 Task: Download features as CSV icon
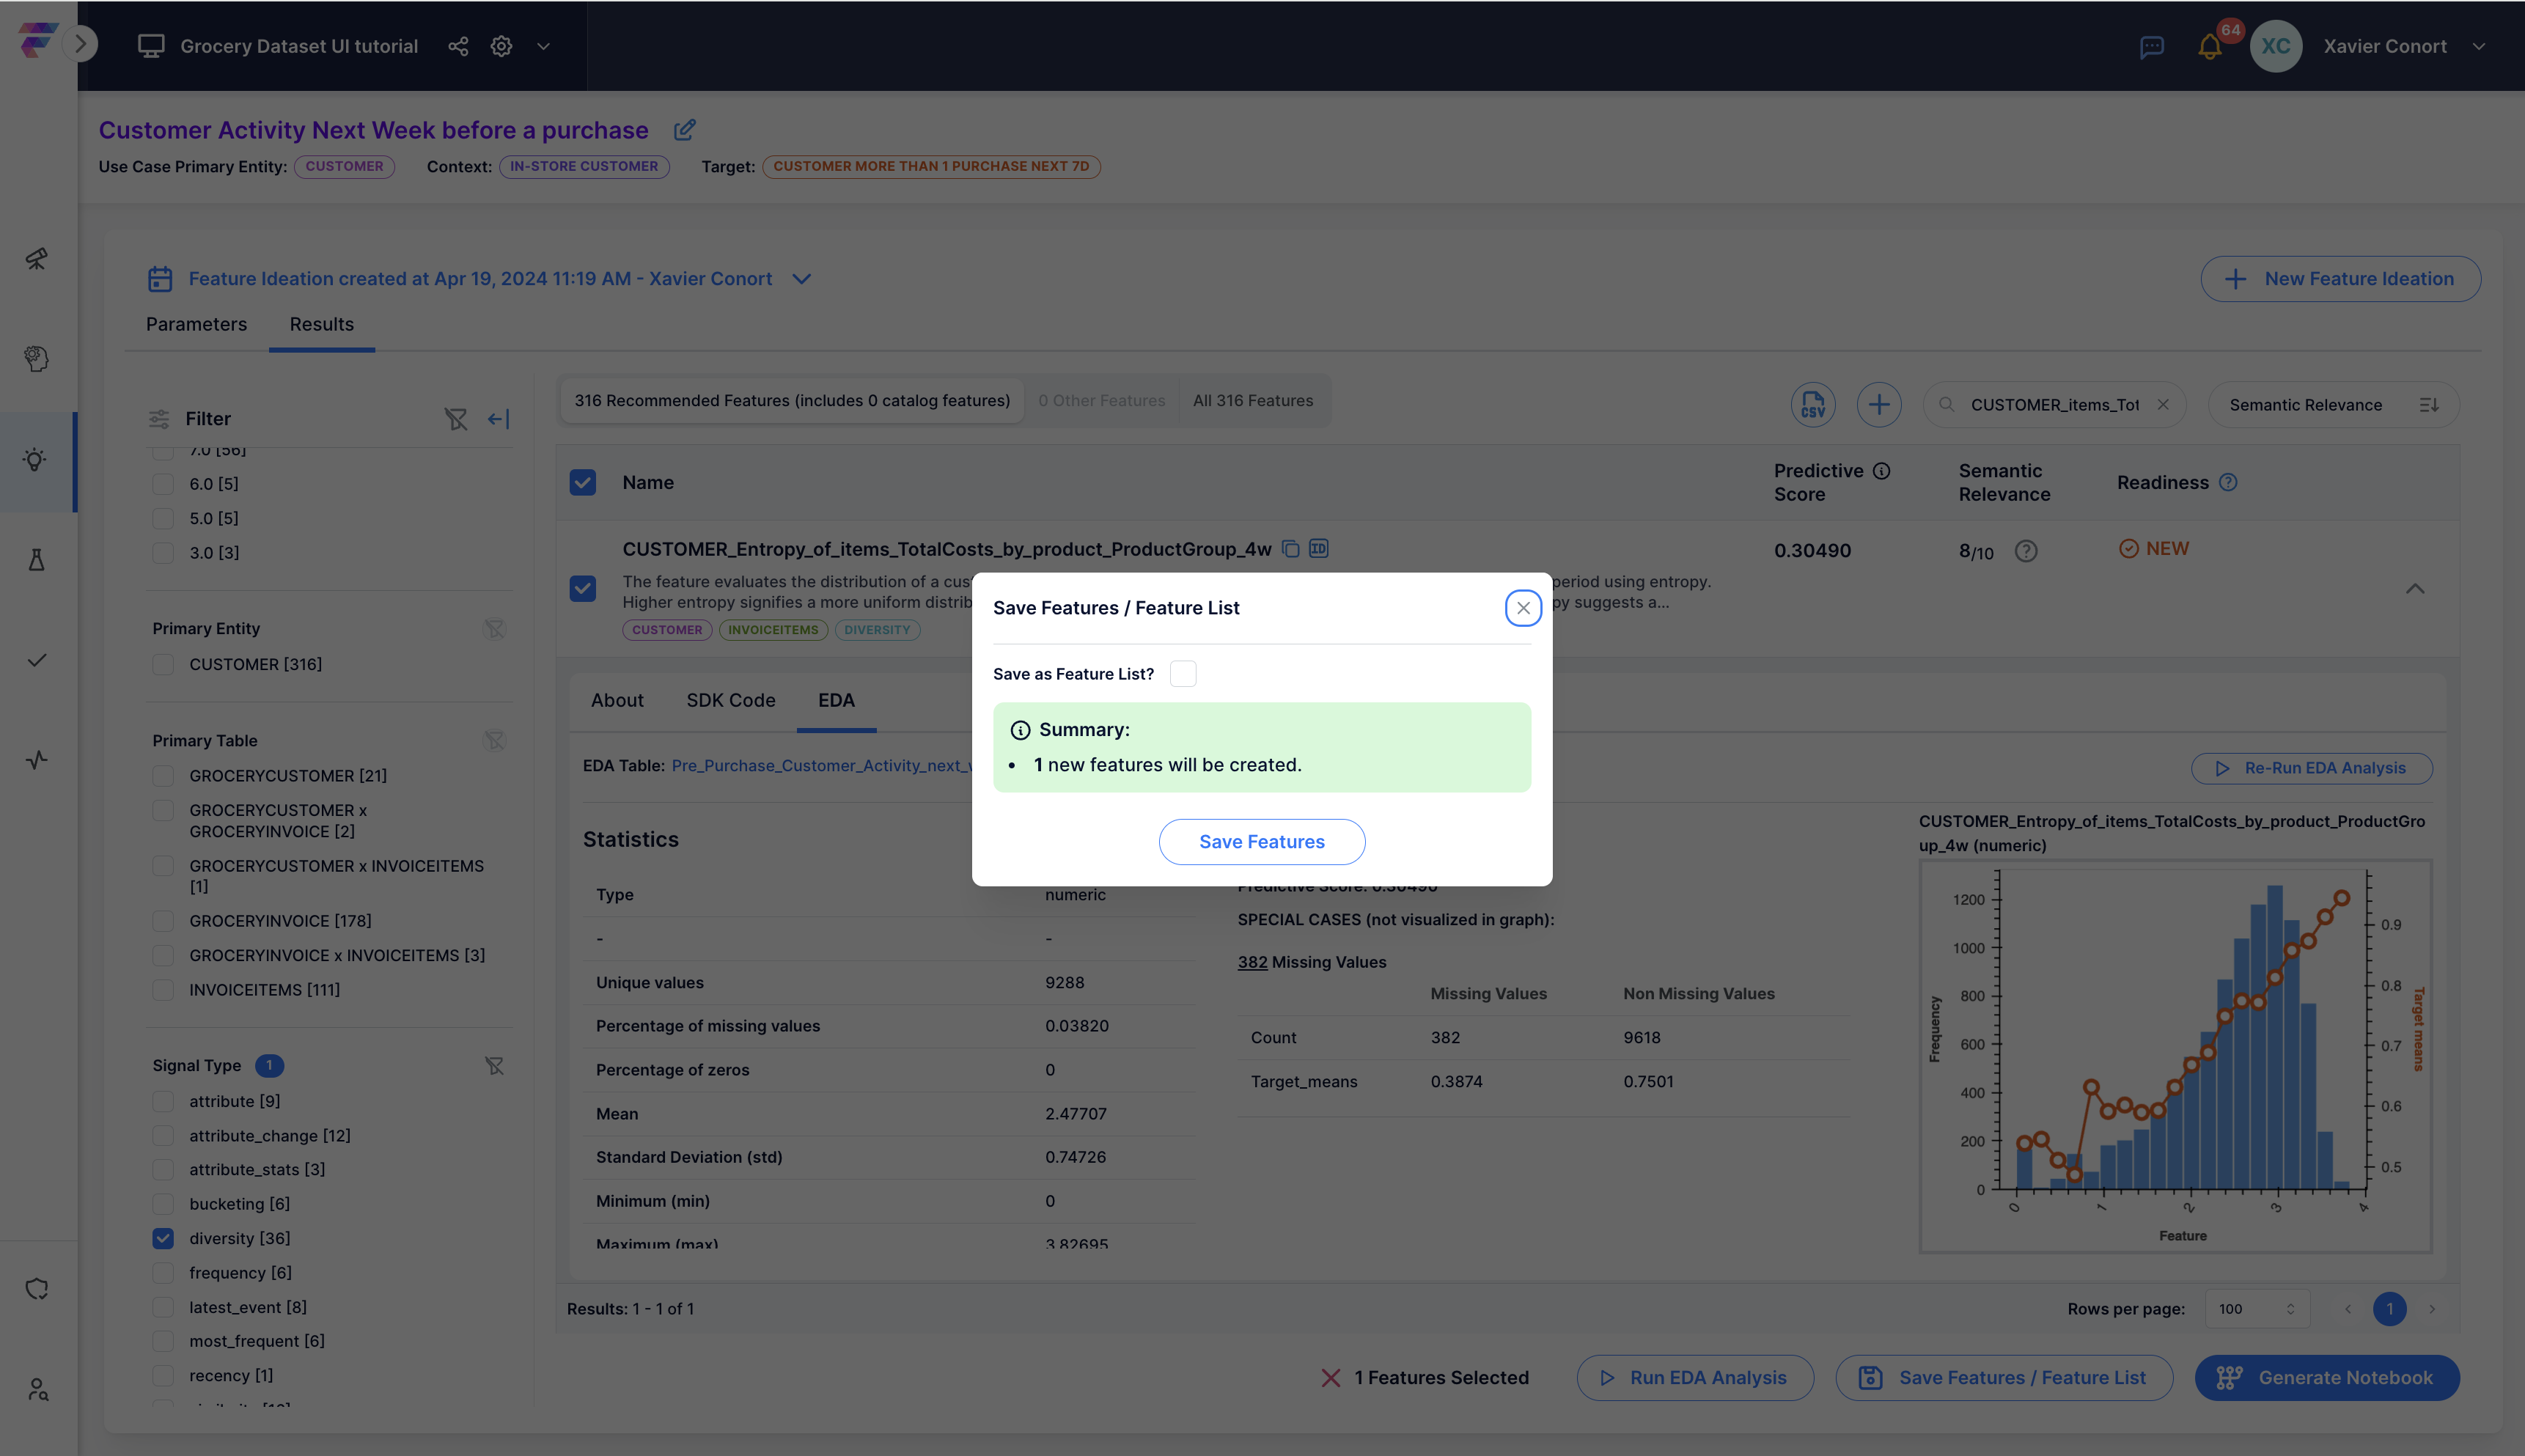coord(1813,405)
